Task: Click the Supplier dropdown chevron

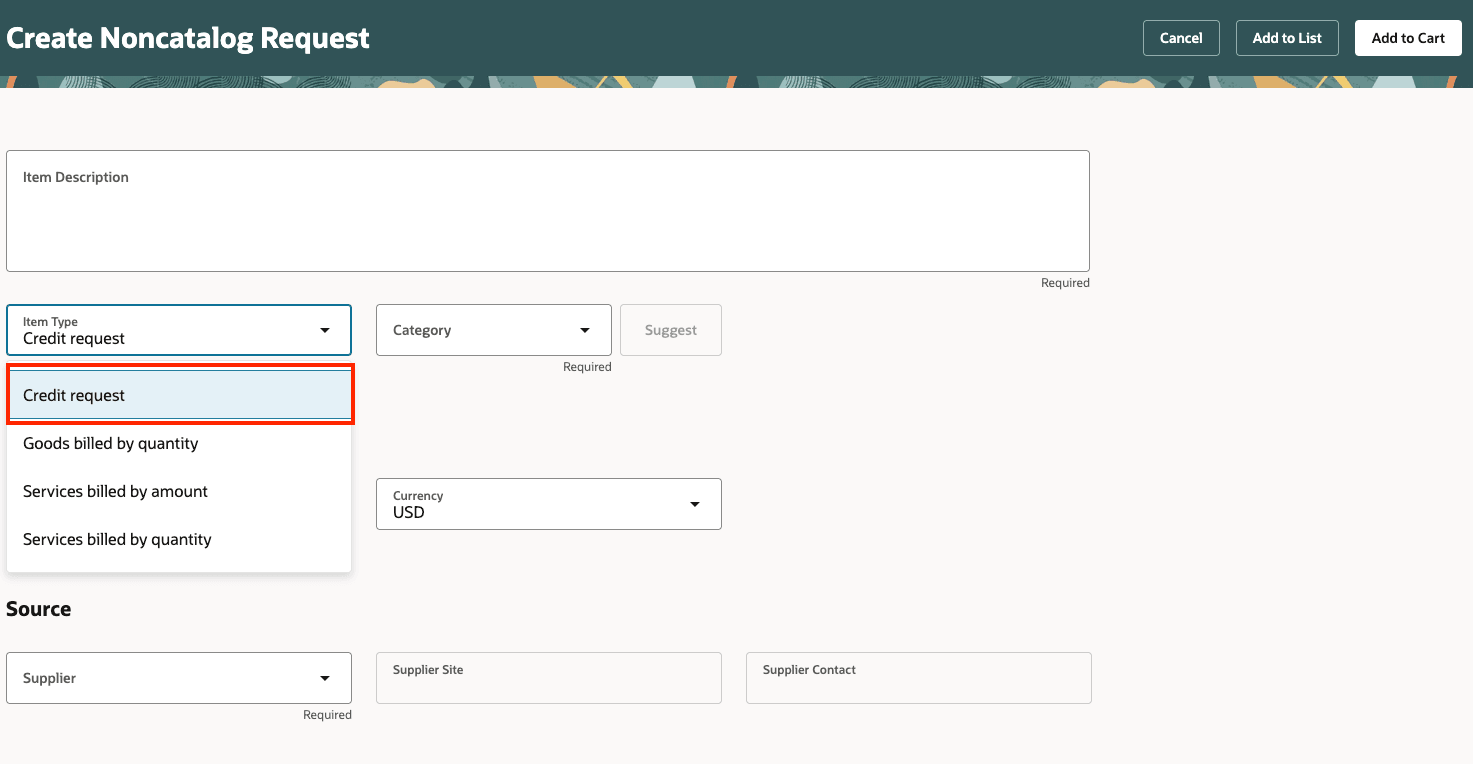Action: tap(324, 677)
